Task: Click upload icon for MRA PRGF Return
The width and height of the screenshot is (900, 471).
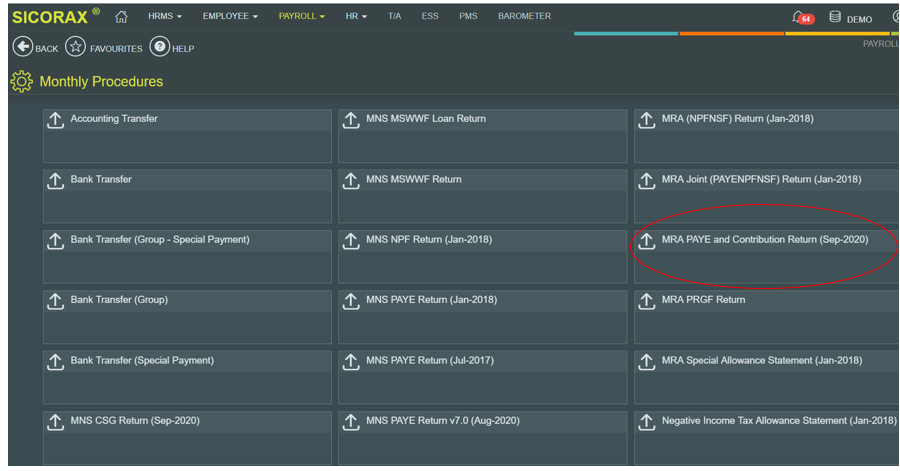Action: coord(646,301)
